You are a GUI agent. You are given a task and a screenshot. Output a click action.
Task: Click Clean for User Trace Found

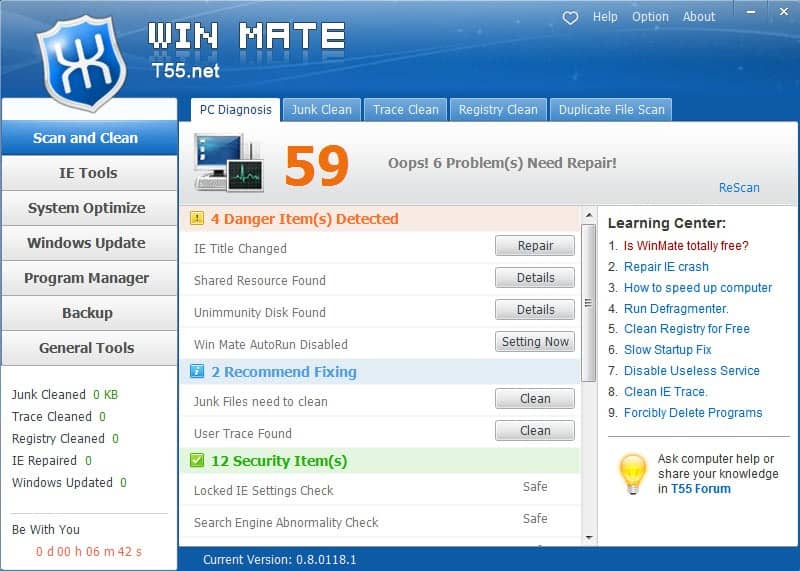point(535,431)
